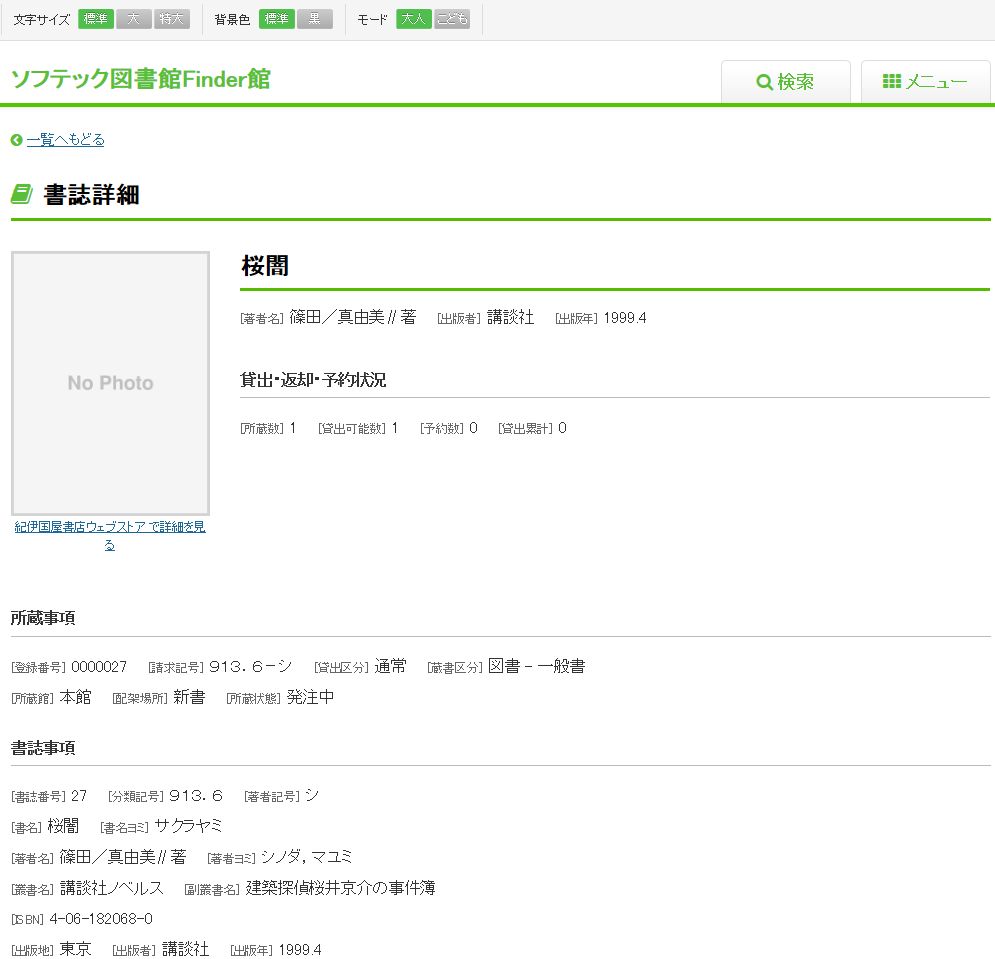Click the green back arrow icon
Image resolution: width=995 pixels, height=959 pixels.
pyautogui.click(x=16, y=140)
